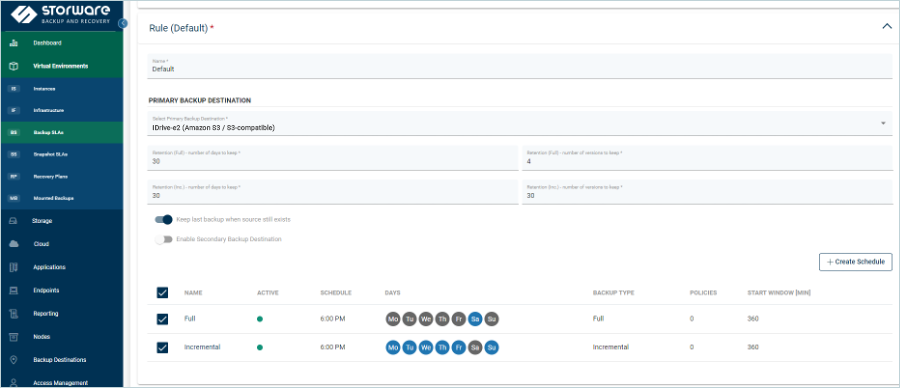900x388 pixels.
Task: Click the Storage disk icon
Action: point(14,221)
